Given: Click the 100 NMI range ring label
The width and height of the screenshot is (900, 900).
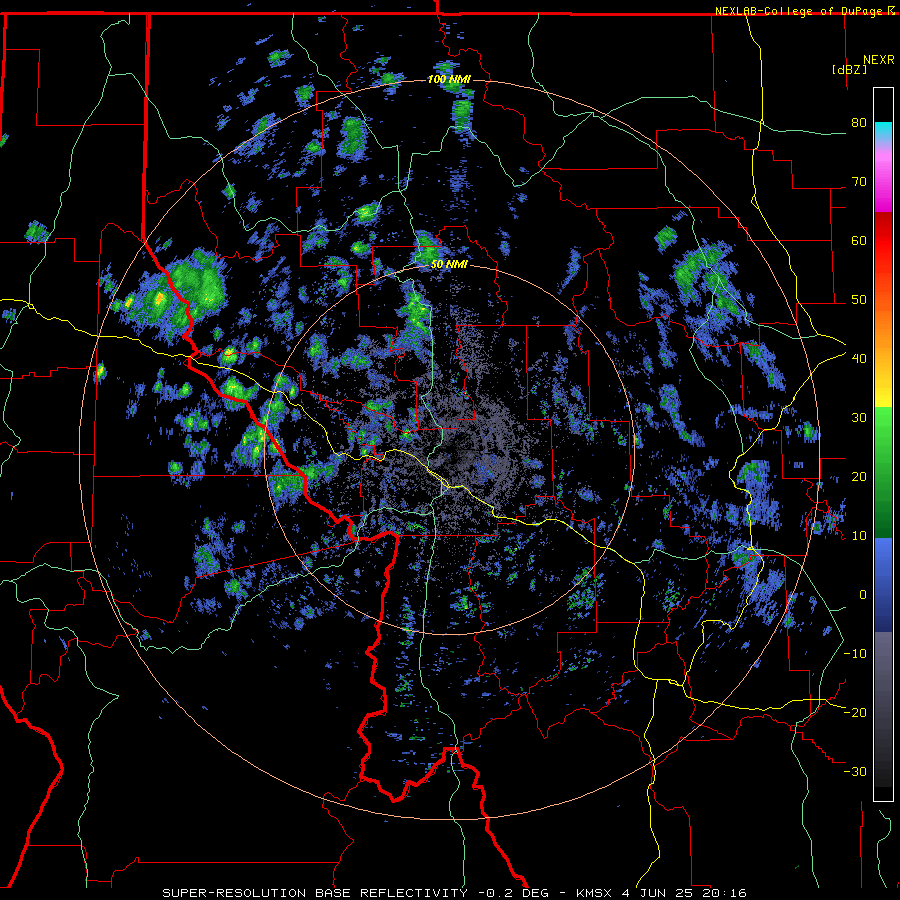Looking at the screenshot, I should point(449,79).
